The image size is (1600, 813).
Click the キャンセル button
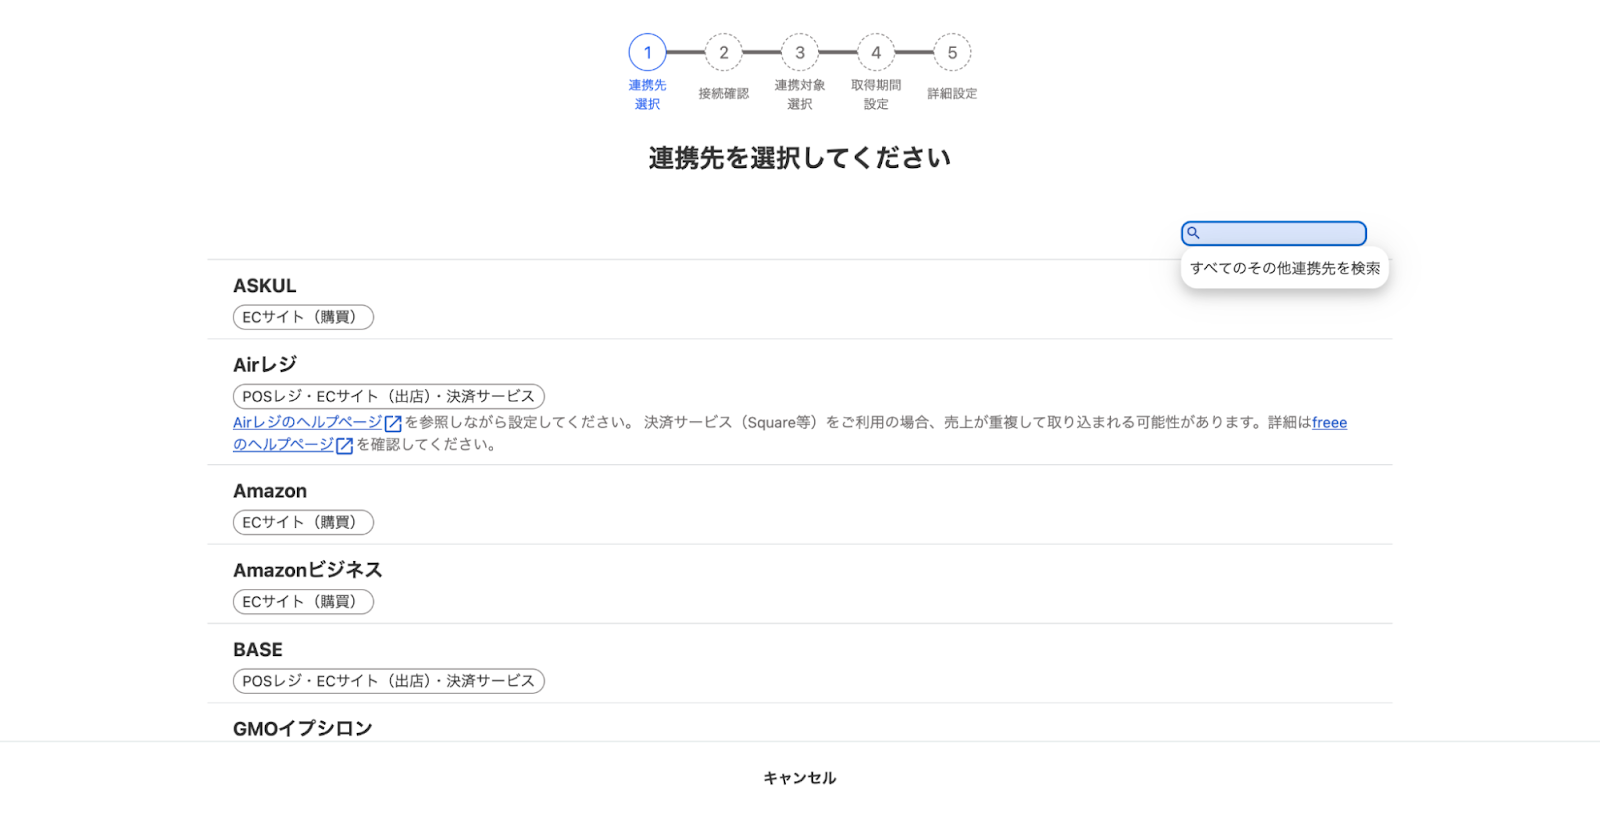[800, 778]
